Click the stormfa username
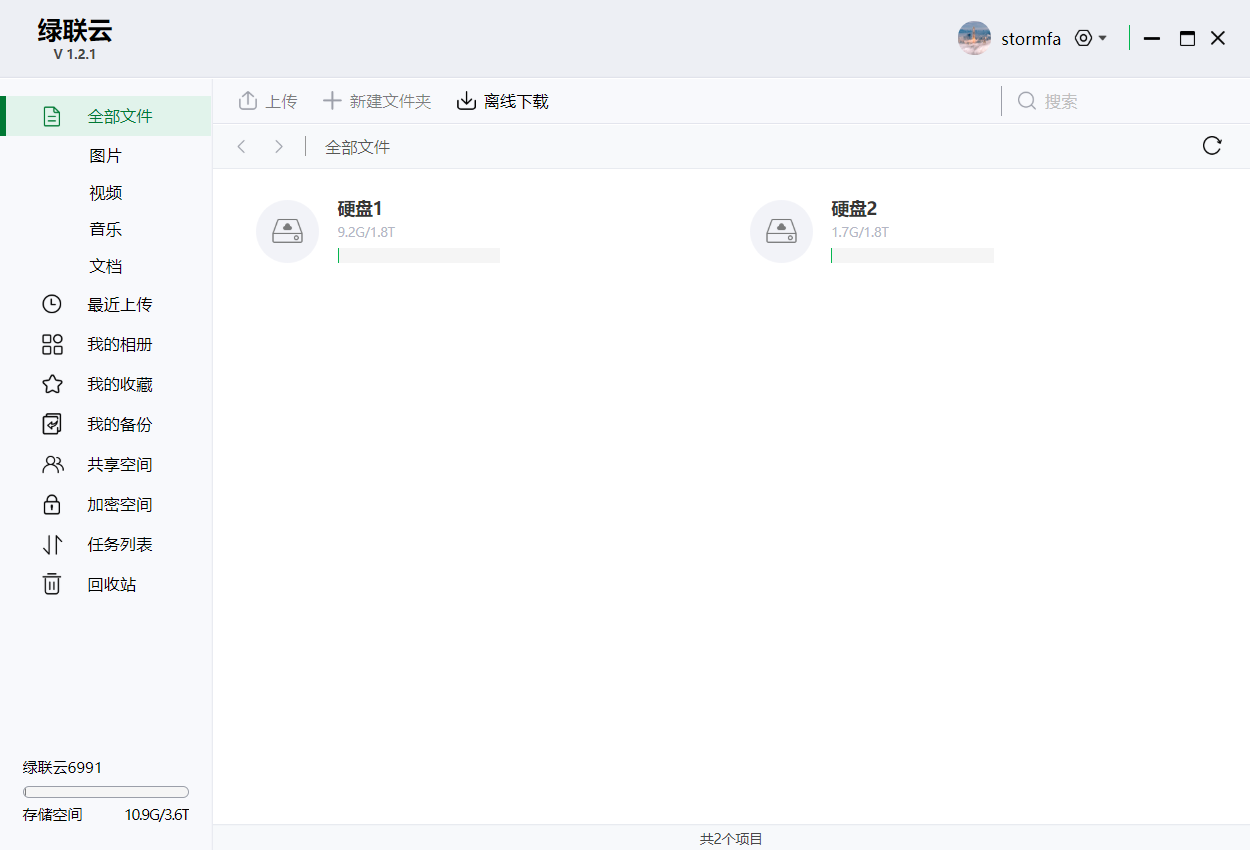 (x=1031, y=40)
